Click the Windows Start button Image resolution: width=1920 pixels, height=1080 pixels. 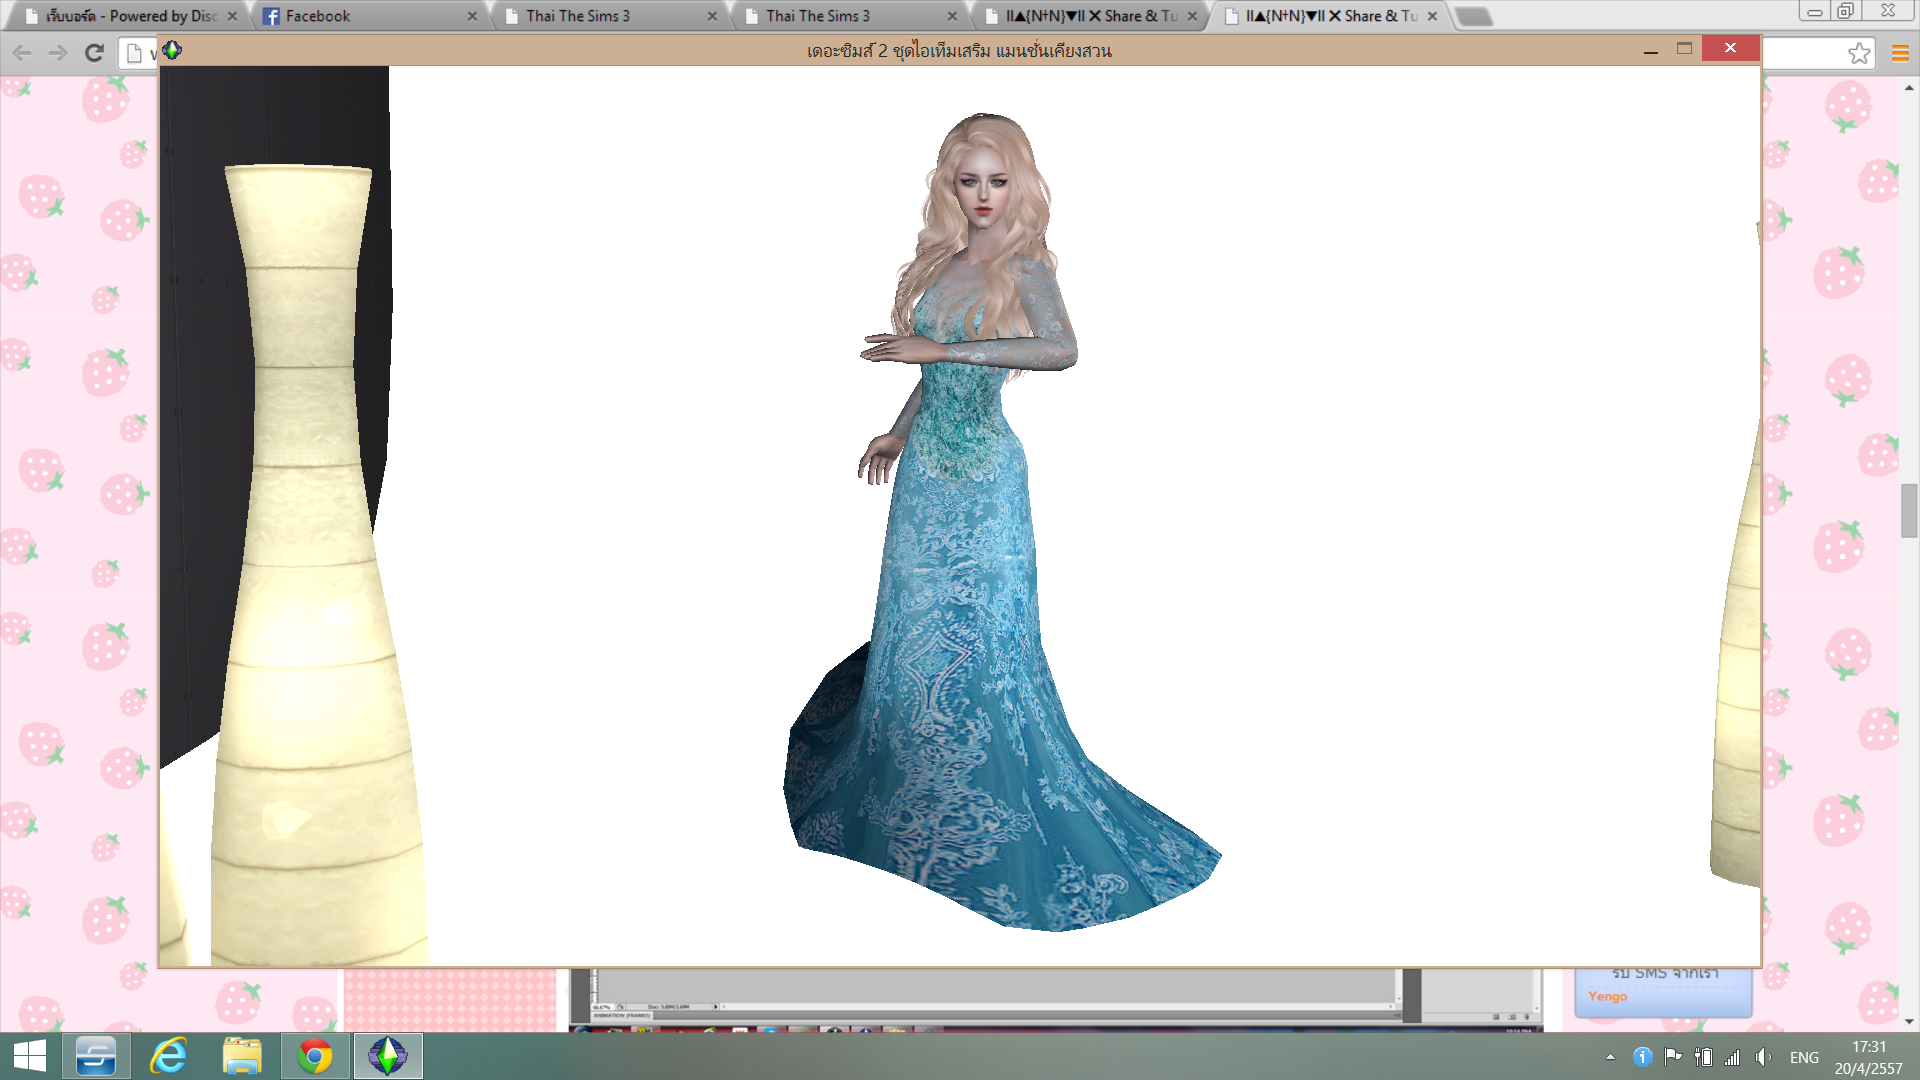point(29,1056)
